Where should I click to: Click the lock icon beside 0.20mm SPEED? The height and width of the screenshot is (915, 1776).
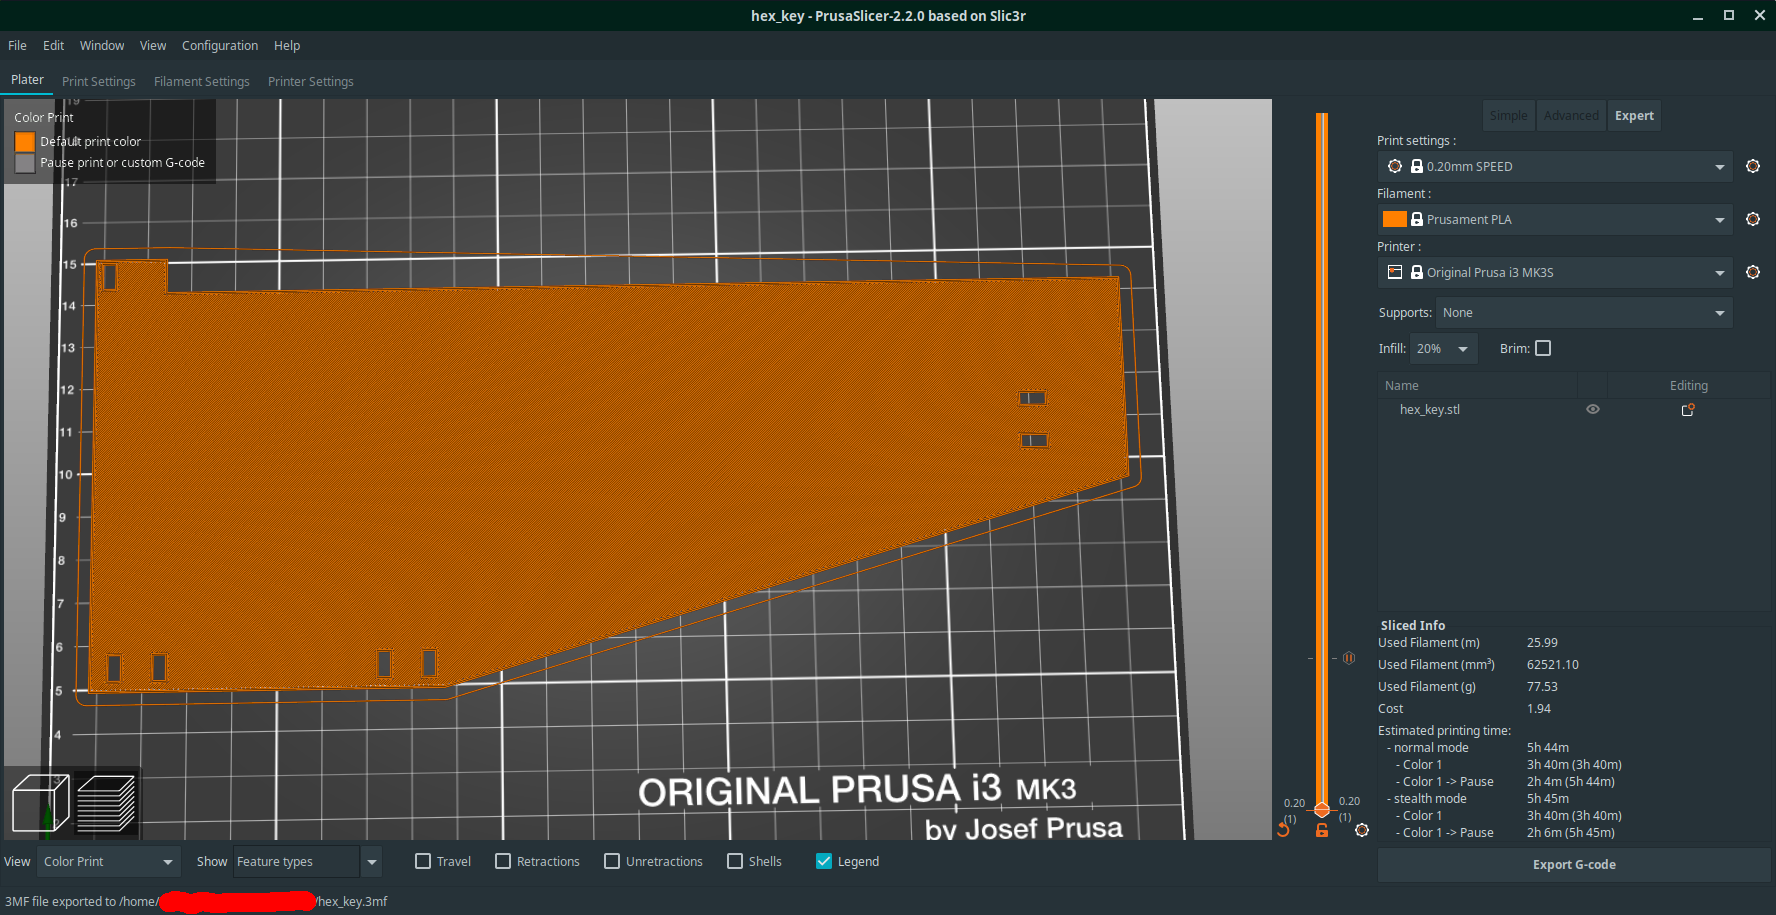[1417, 166]
